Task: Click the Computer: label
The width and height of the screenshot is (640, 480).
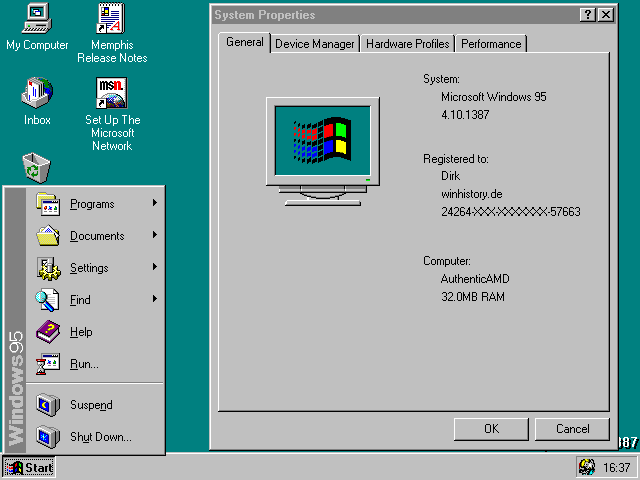Action: coord(447,261)
